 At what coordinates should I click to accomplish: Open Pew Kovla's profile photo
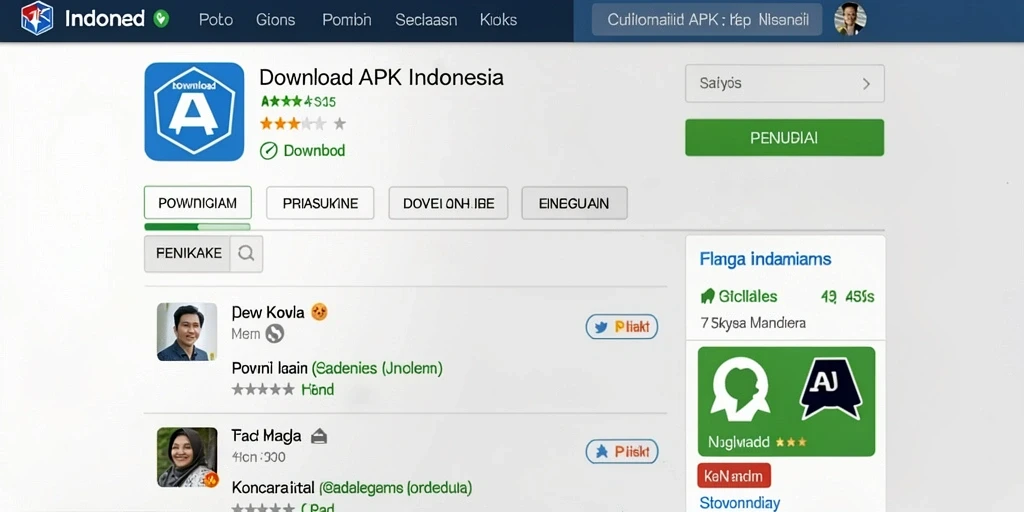[x=187, y=332]
